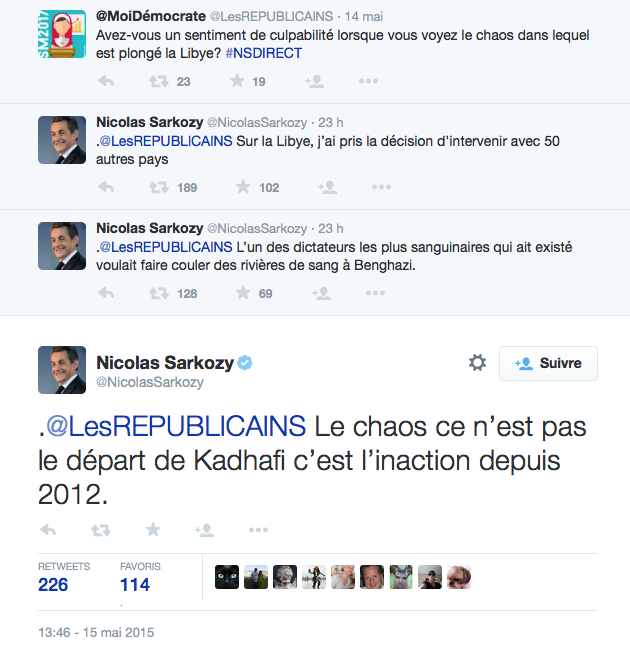The height and width of the screenshot is (654, 630).
Task: Open more options on main tweet
Action: coord(257,530)
